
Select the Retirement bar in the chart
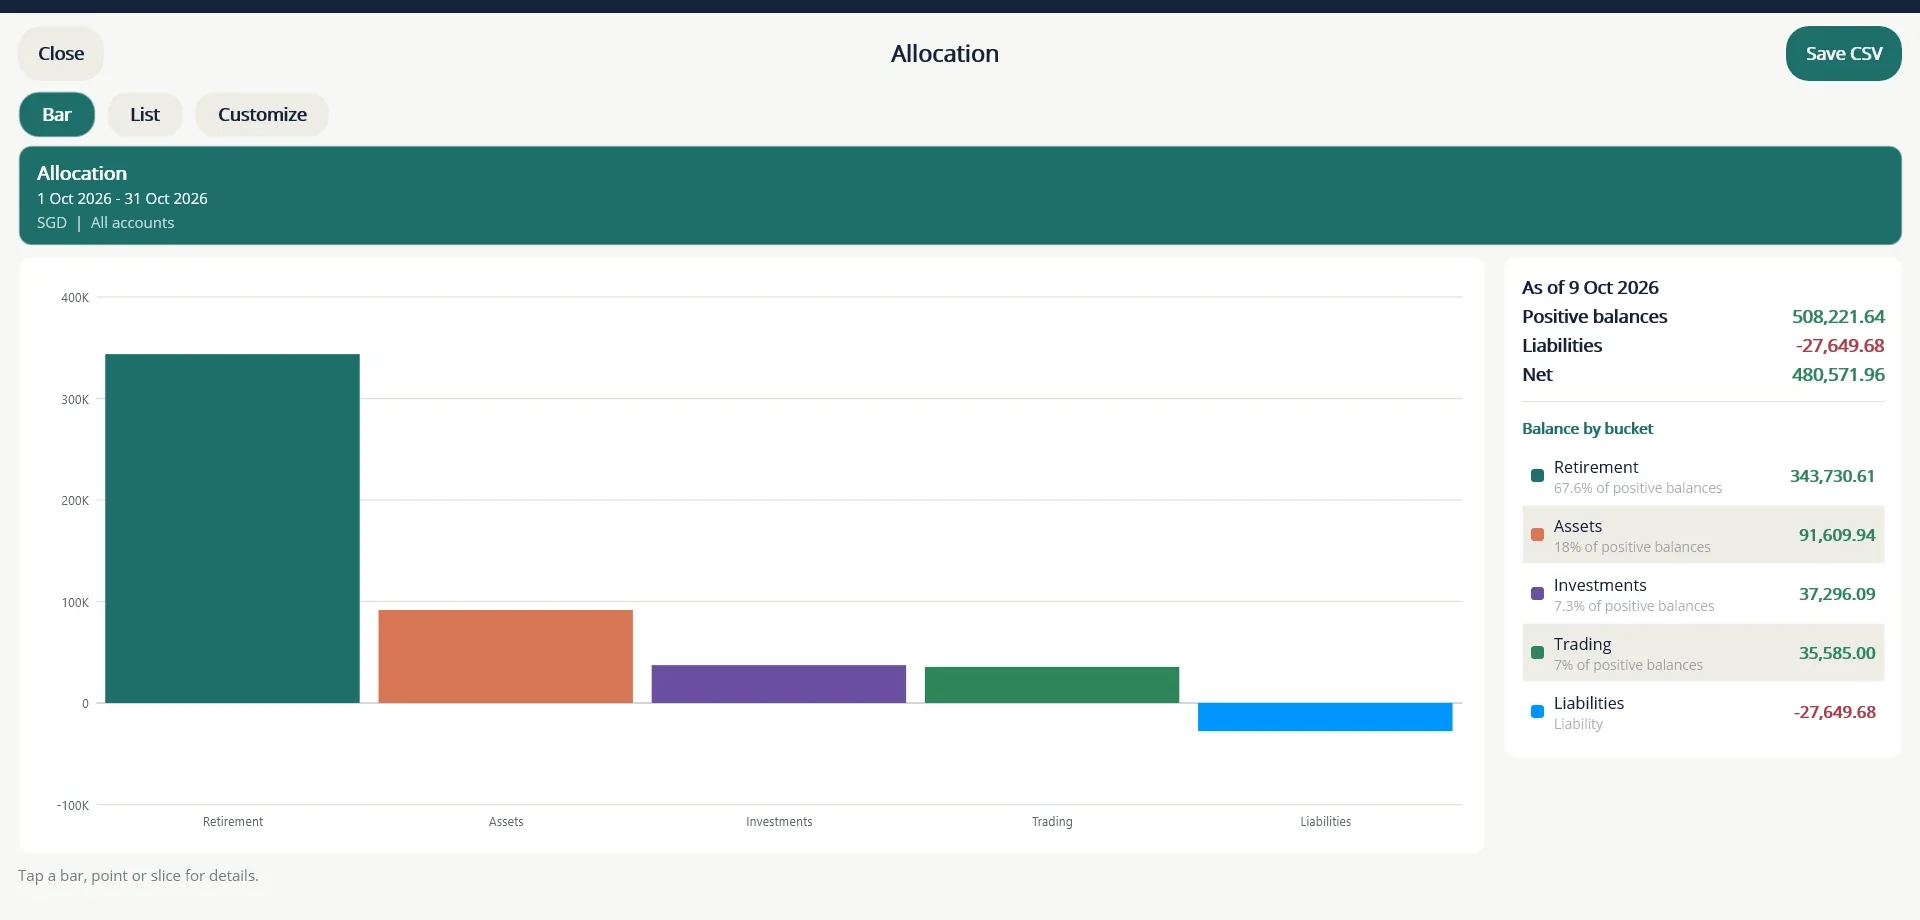pos(232,528)
